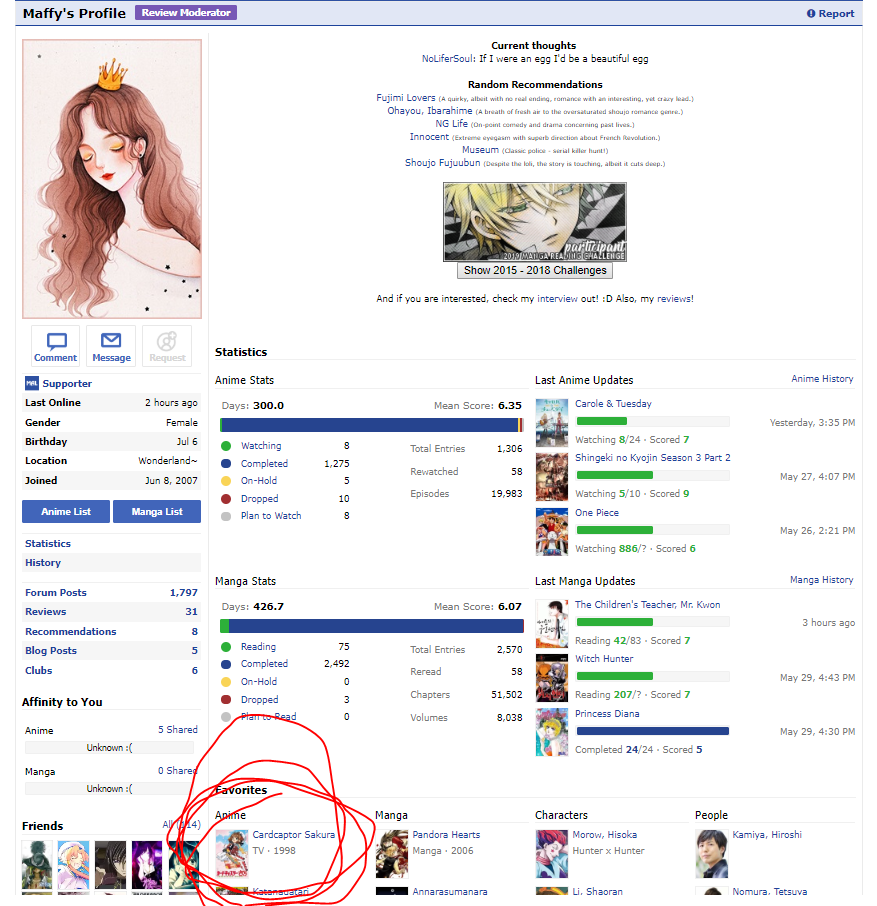The width and height of the screenshot is (877, 906).
Task: Open the One Piece cover thumbnail
Action: click(552, 531)
